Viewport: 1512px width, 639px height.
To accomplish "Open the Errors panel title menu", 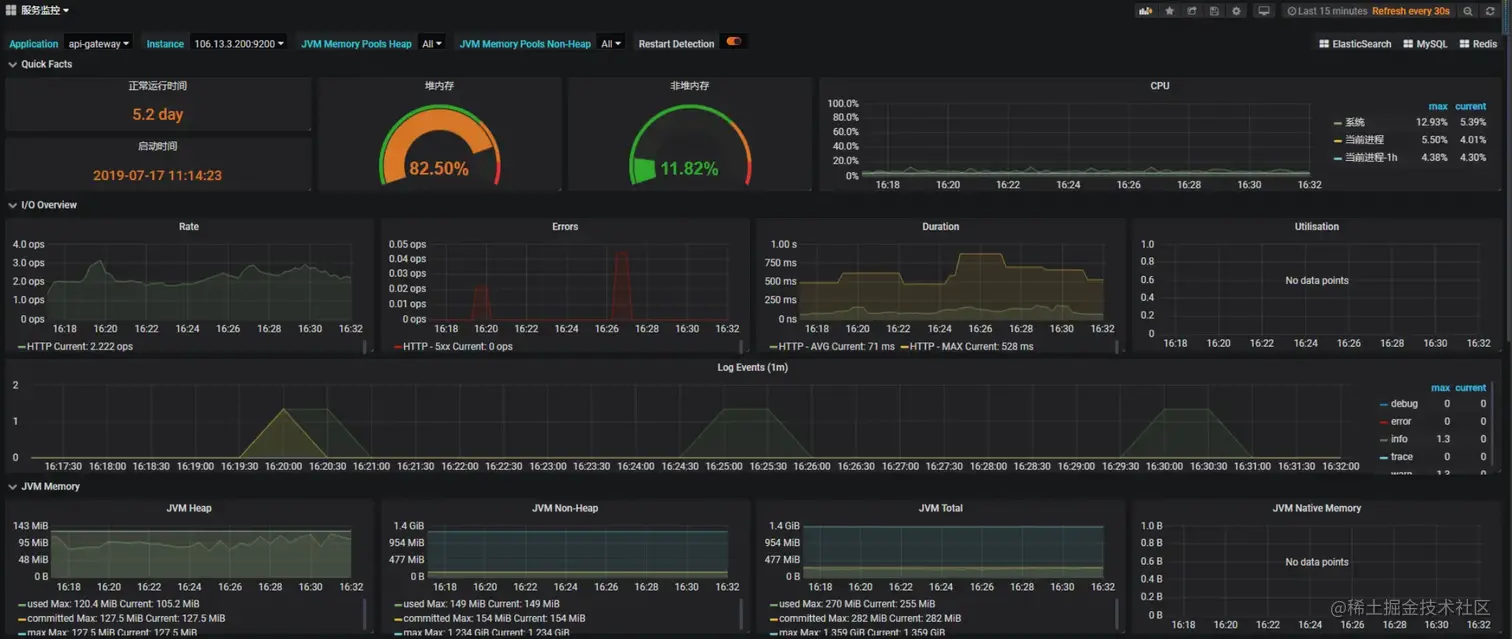I will pyautogui.click(x=565, y=227).
